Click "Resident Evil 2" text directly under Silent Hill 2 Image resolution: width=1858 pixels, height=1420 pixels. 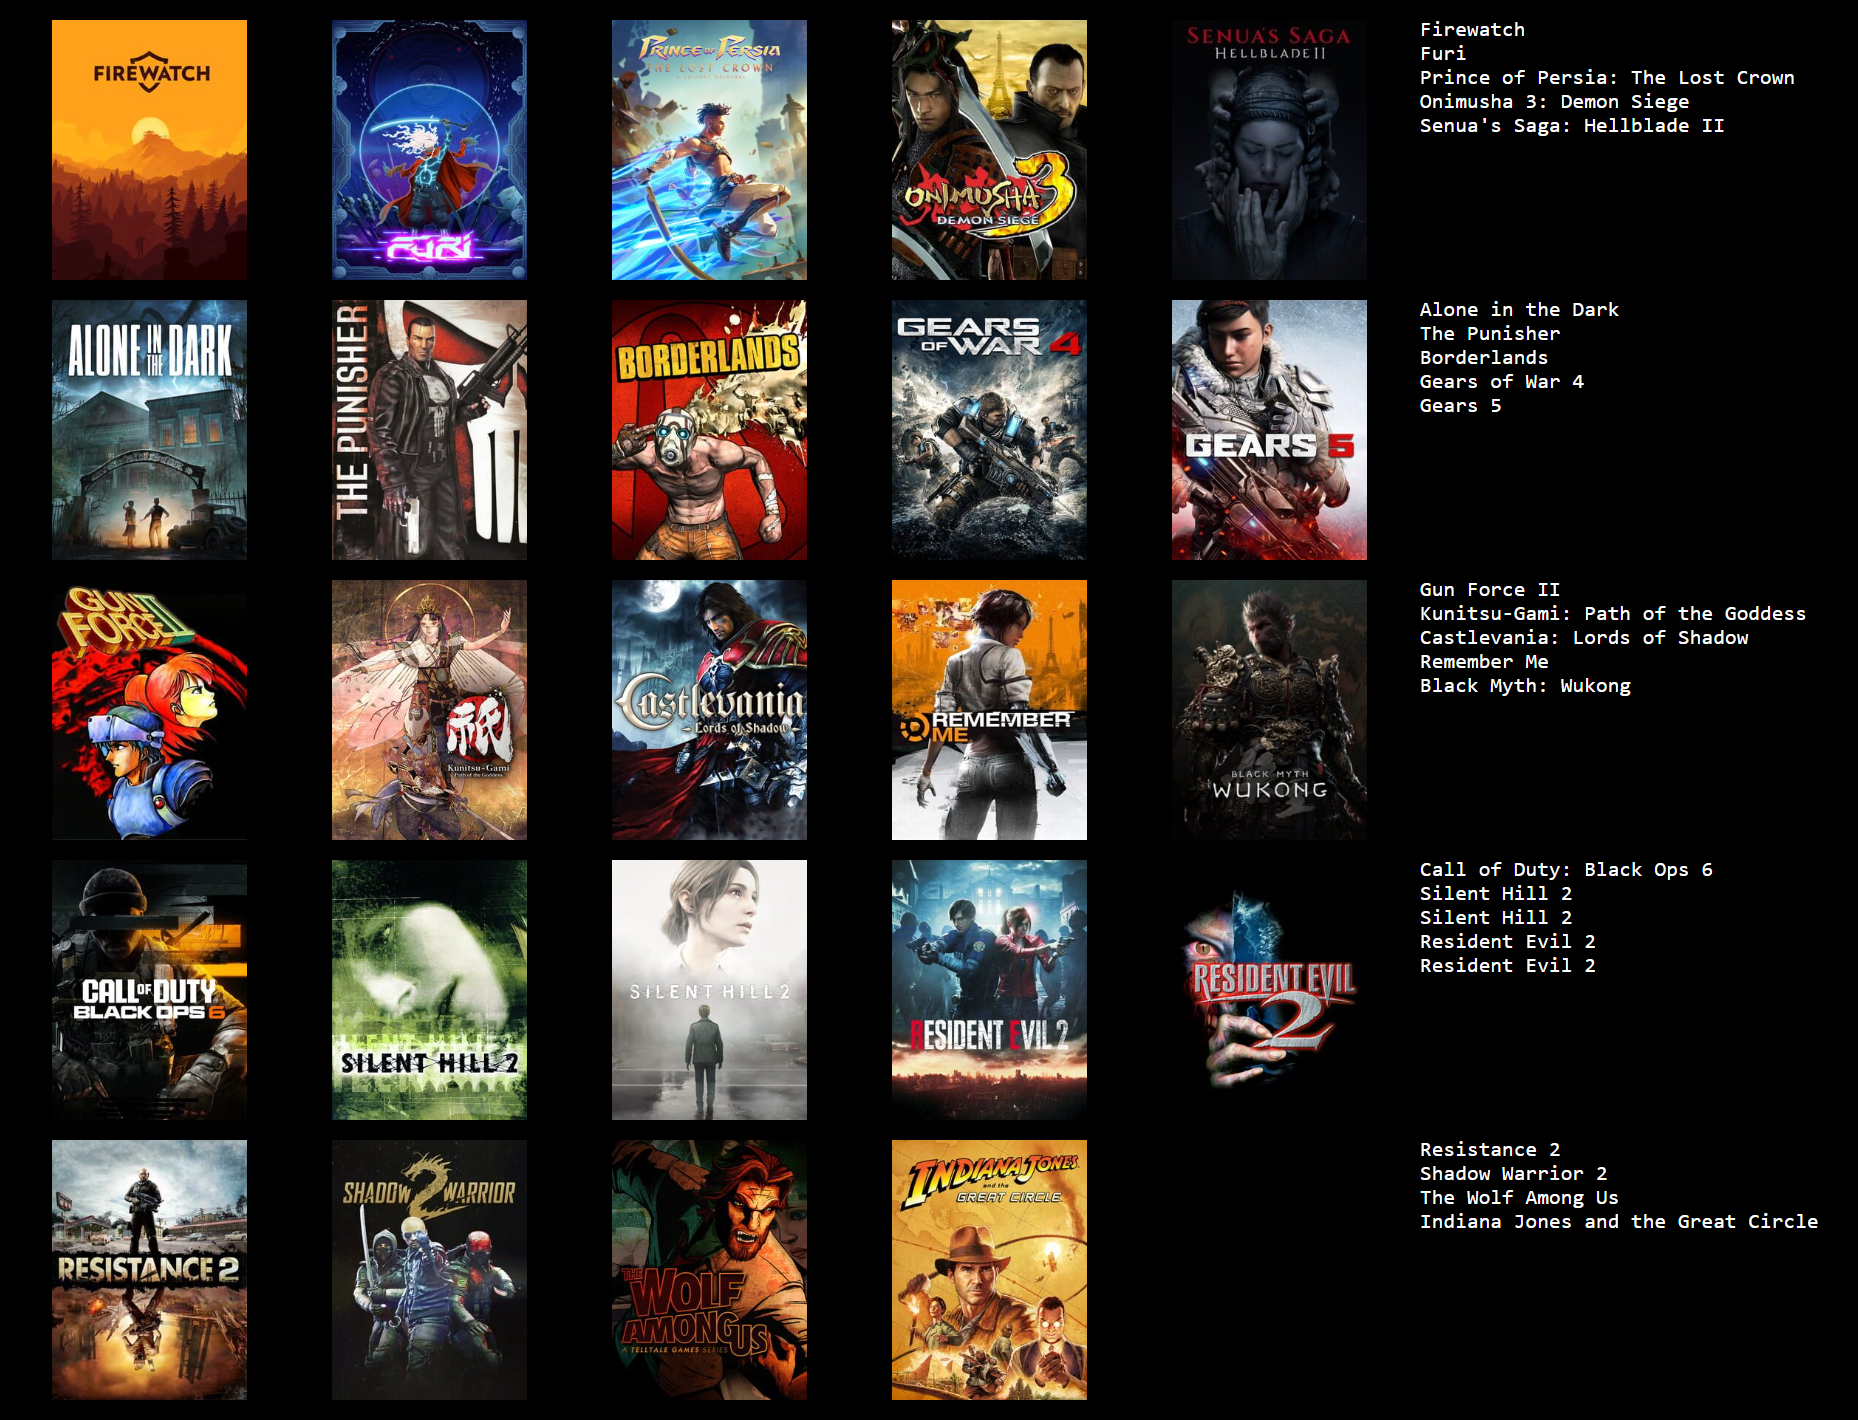1508,942
